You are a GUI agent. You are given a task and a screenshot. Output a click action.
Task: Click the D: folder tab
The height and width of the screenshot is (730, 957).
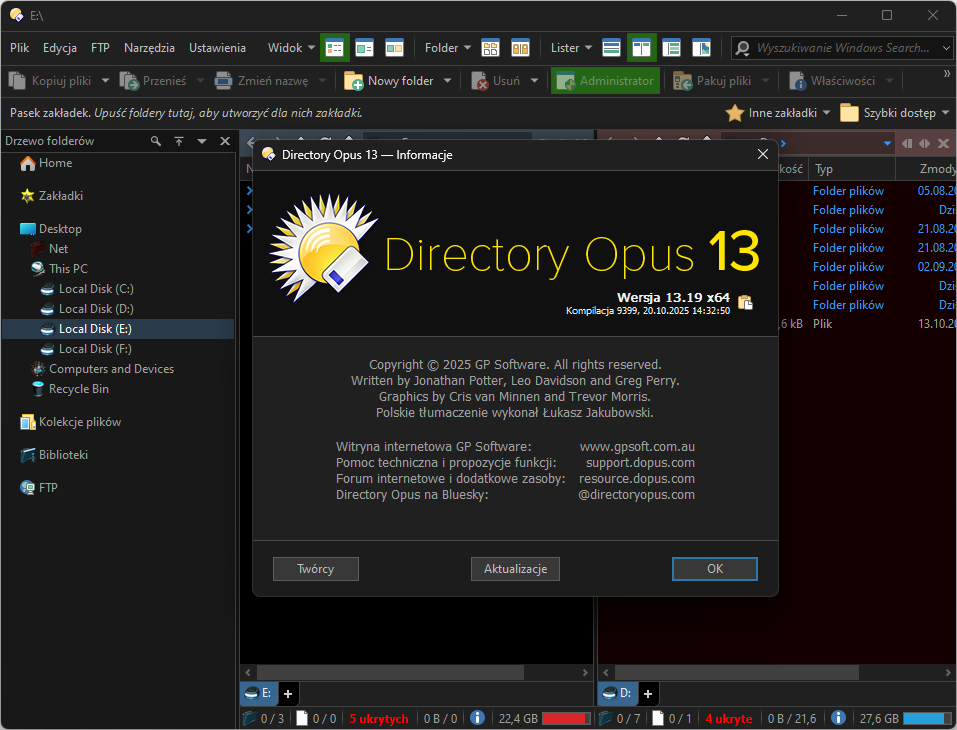point(618,693)
